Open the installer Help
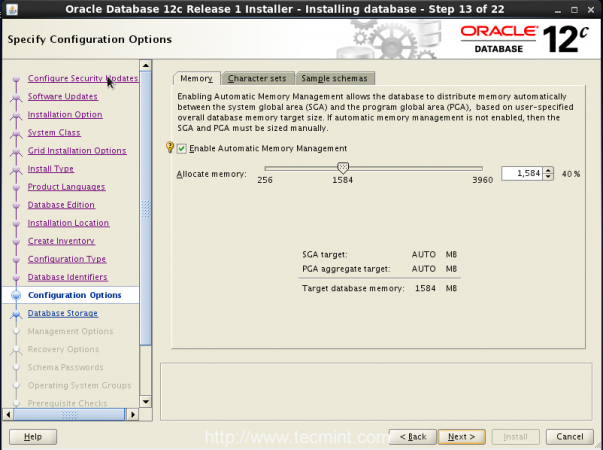 point(32,437)
